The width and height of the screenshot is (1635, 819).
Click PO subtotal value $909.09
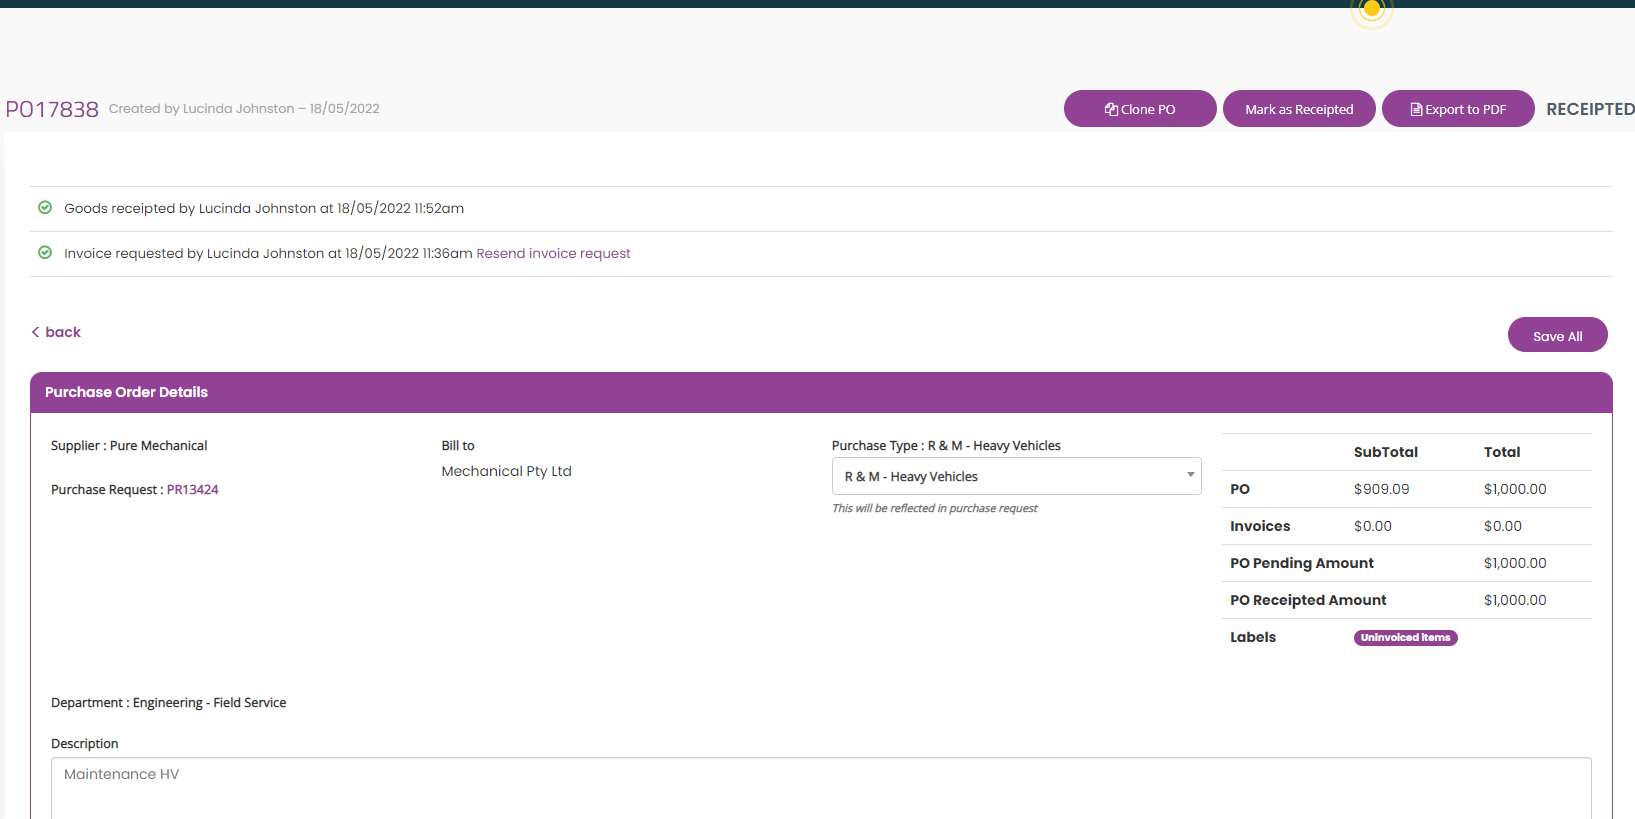click(x=1381, y=489)
